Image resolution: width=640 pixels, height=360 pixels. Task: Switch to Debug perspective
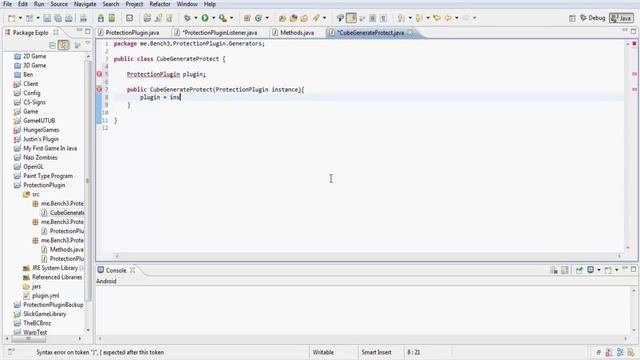pyautogui.click(x=593, y=18)
